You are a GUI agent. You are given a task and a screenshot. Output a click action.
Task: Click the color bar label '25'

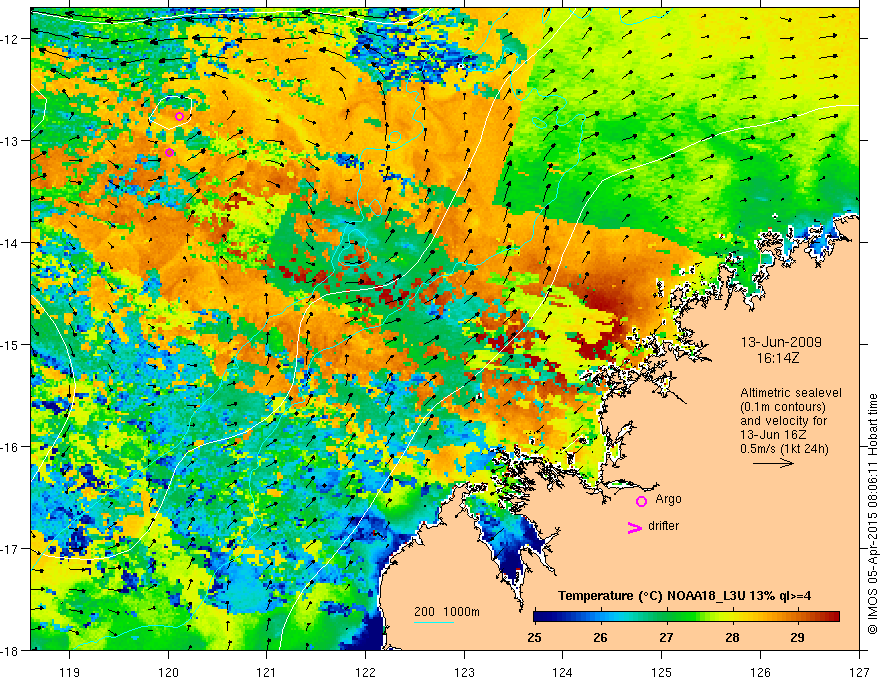pos(534,638)
